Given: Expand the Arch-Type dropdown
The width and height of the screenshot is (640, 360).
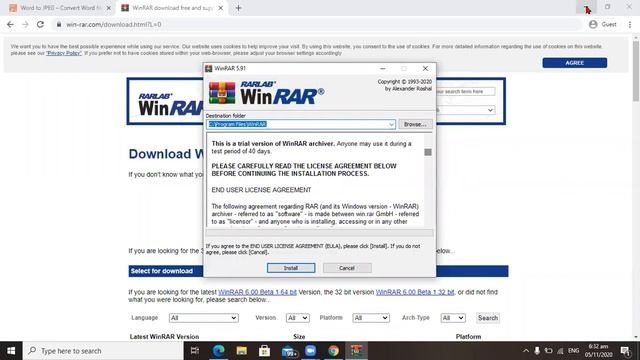Looking at the screenshot, I should 453,318.
